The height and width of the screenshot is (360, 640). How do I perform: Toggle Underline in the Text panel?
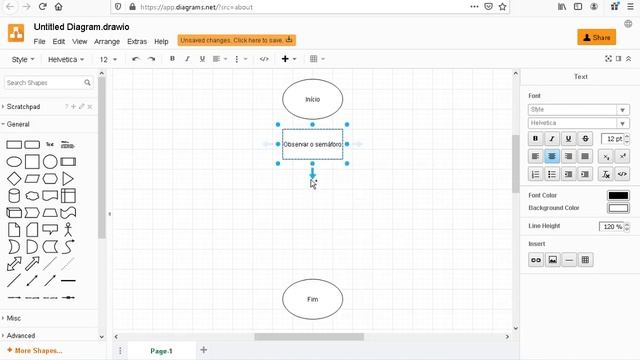point(568,139)
